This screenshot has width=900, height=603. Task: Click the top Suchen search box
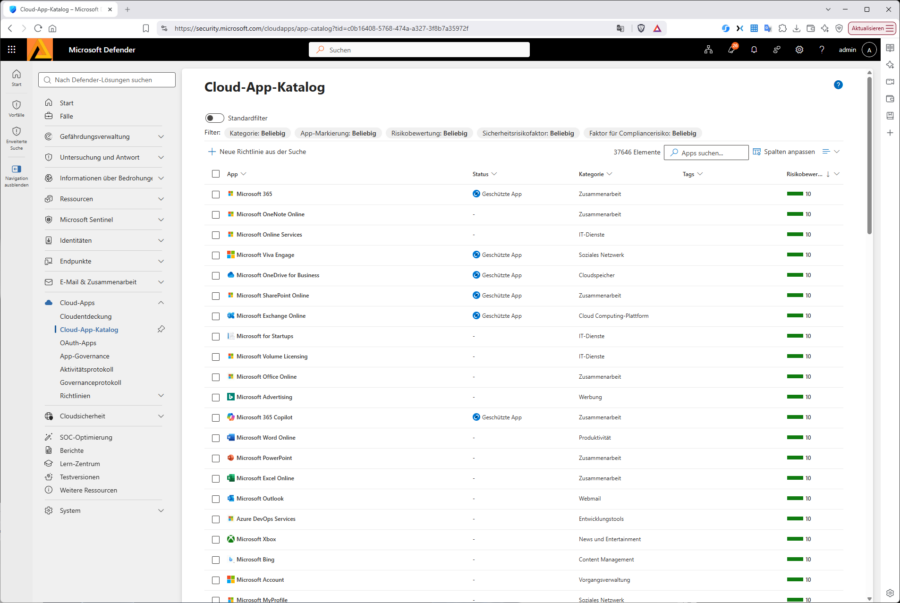coord(419,50)
